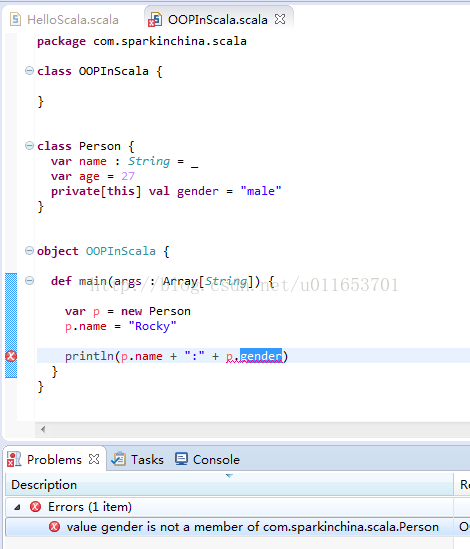Image resolution: width=470 pixels, height=549 pixels.
Task: Sort by the Description column header
Action: point(229,485)
